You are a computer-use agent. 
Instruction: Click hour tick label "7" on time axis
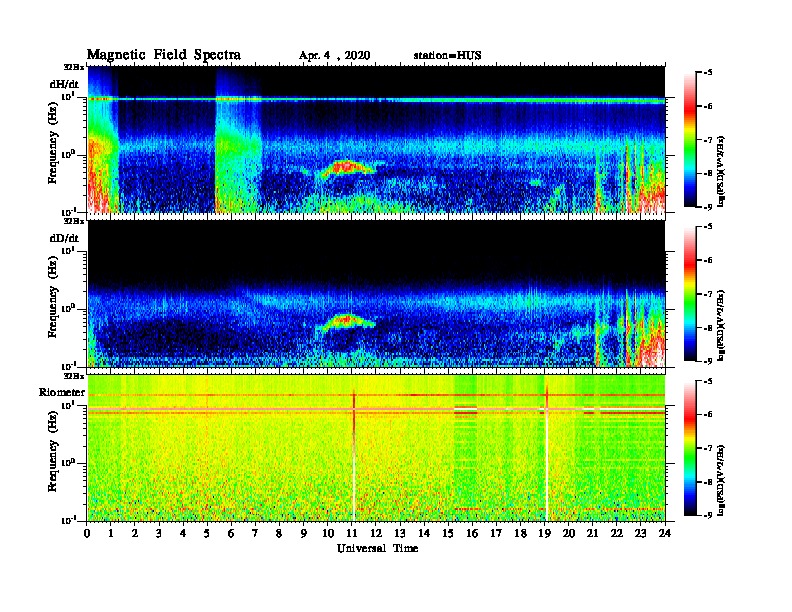tap(255, 533)
